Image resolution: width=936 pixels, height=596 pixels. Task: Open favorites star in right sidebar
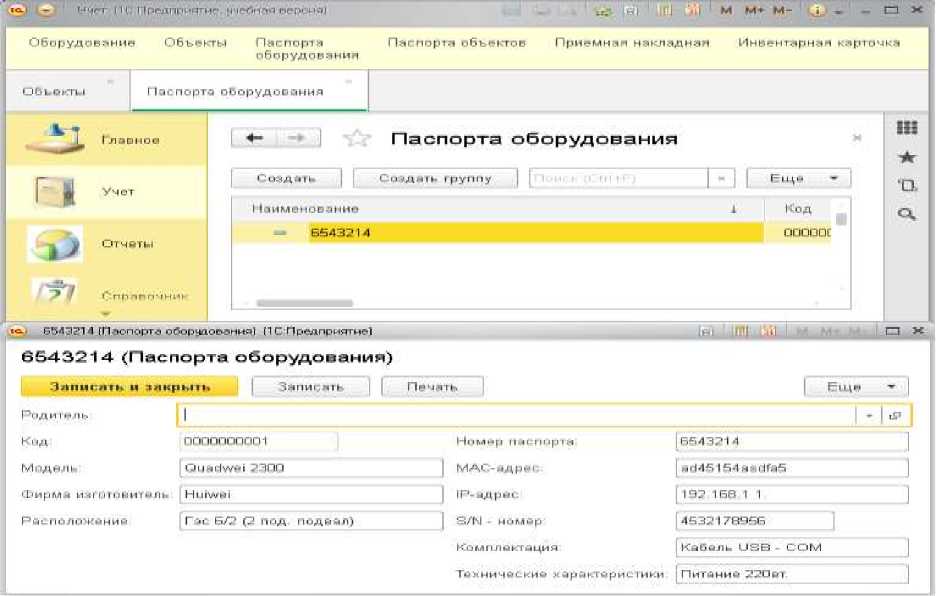[x=907, y=157]
